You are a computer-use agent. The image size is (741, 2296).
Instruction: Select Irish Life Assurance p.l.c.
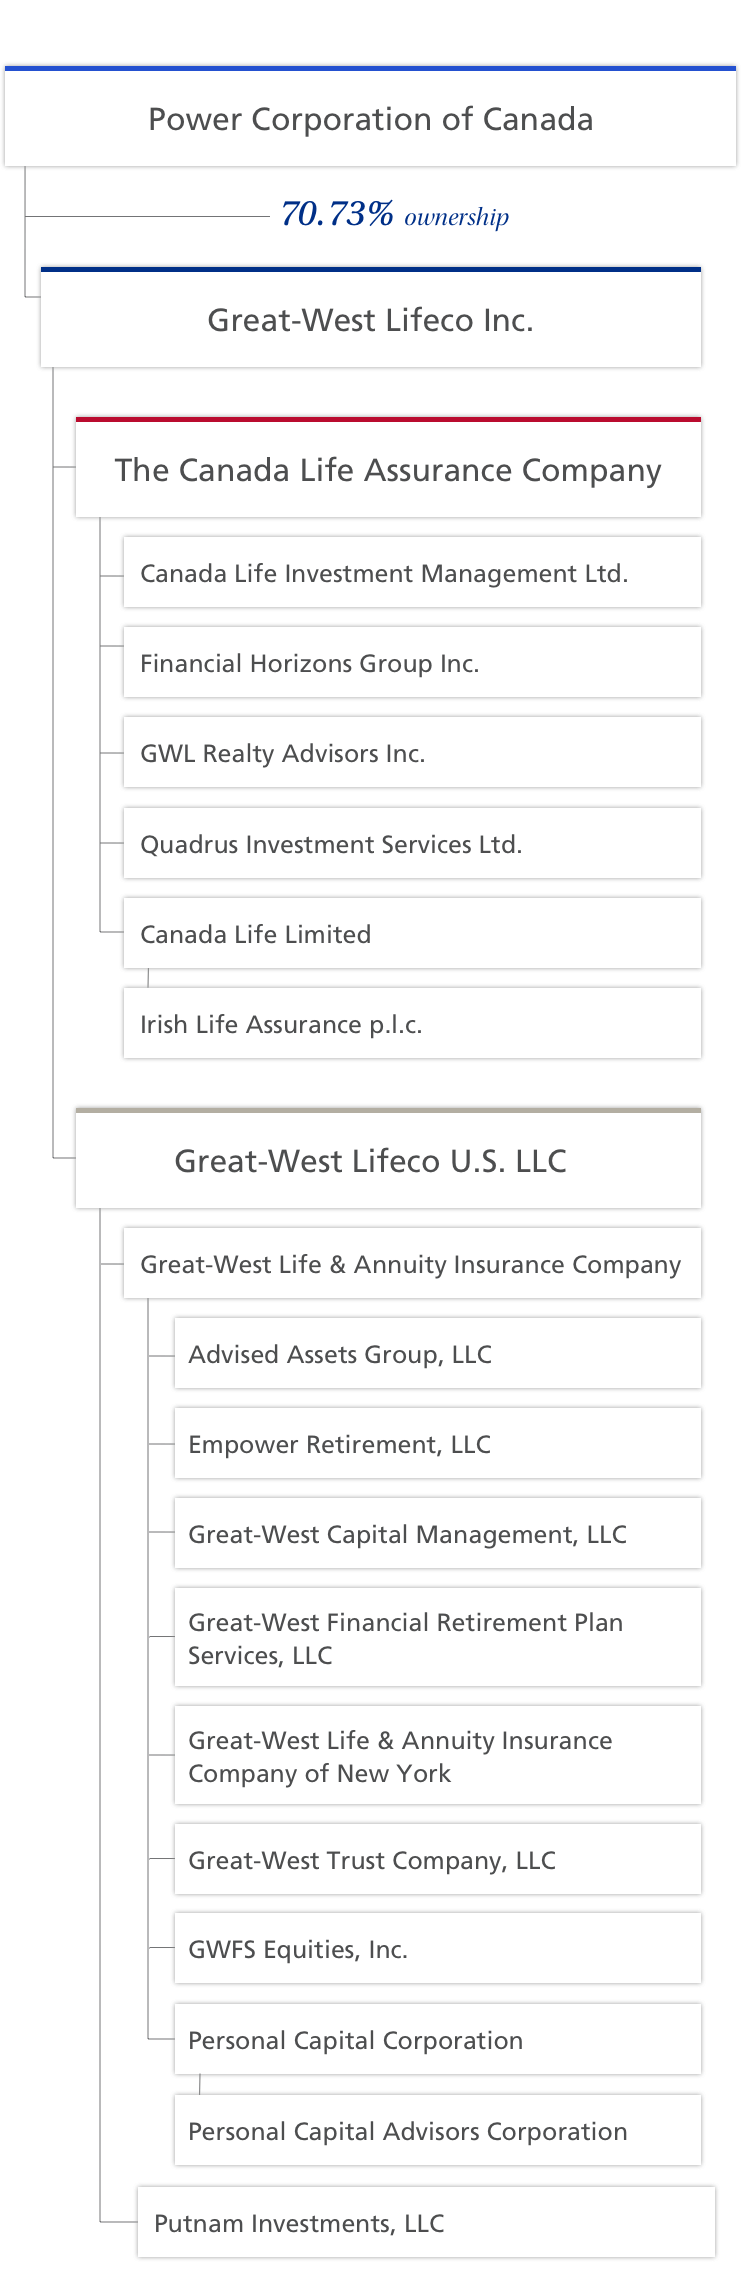coord(412,1023)
